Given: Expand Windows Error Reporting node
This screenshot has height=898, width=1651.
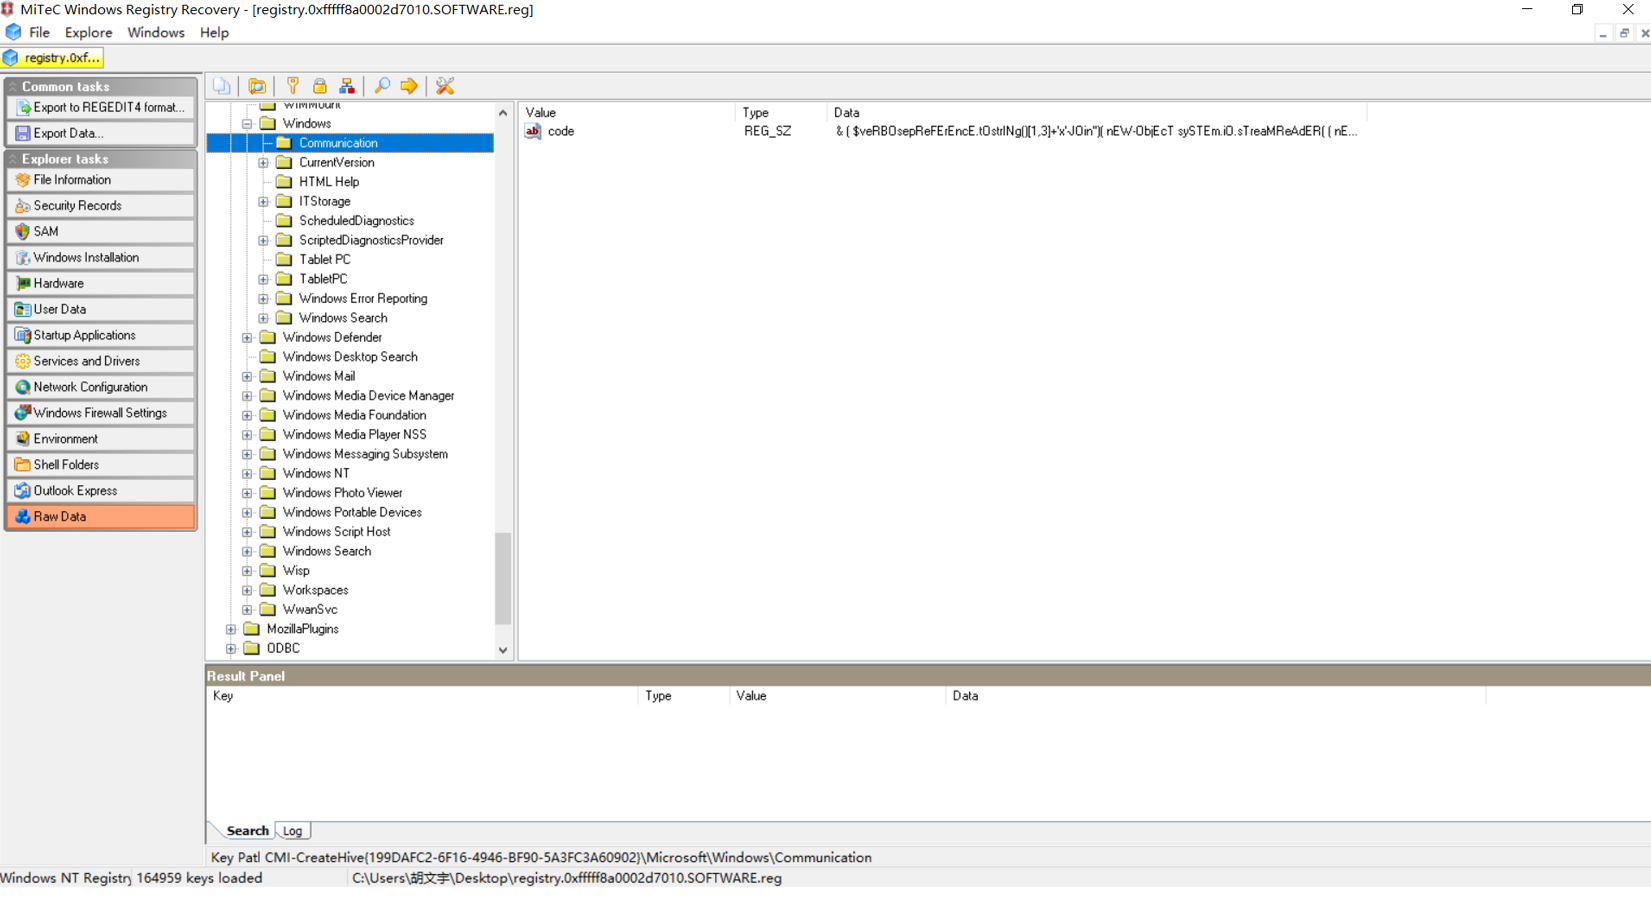Looking at the screenshot, I should click(263, 299).
